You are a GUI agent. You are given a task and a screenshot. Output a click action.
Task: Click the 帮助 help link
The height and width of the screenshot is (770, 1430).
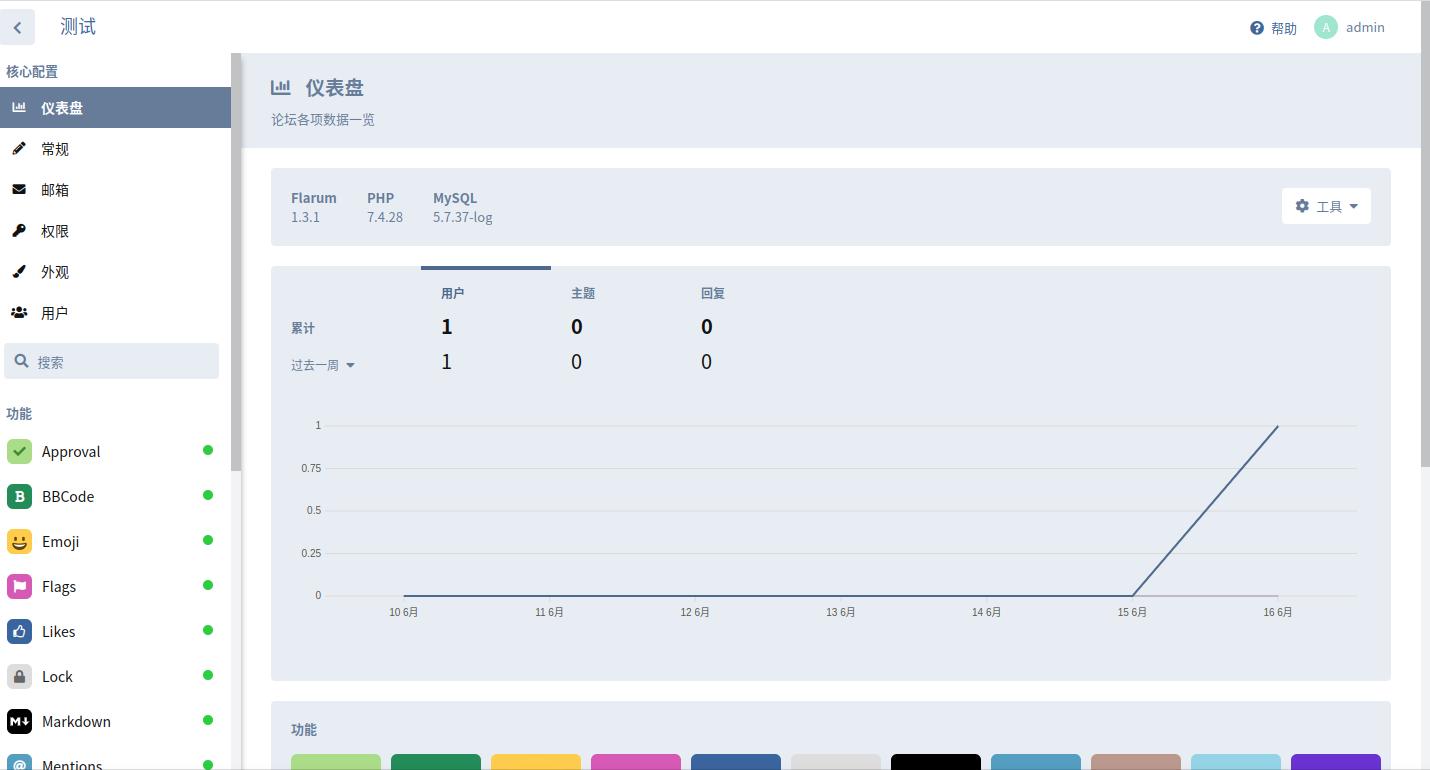pyautogui.click(x=1273, y=28)
